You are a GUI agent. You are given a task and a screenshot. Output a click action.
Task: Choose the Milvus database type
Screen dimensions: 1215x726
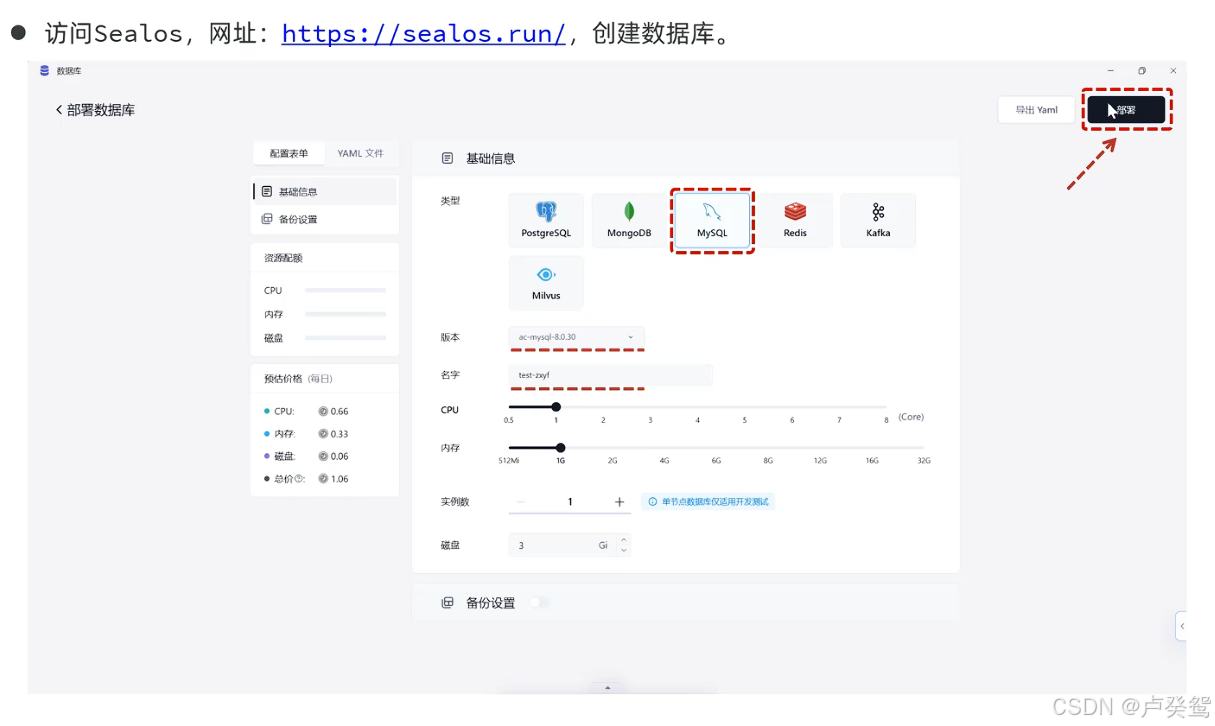tap(546, 283)
